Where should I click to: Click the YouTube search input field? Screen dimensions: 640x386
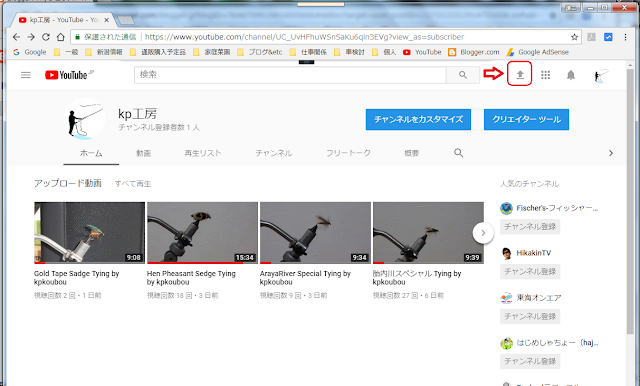click(290, 75)
